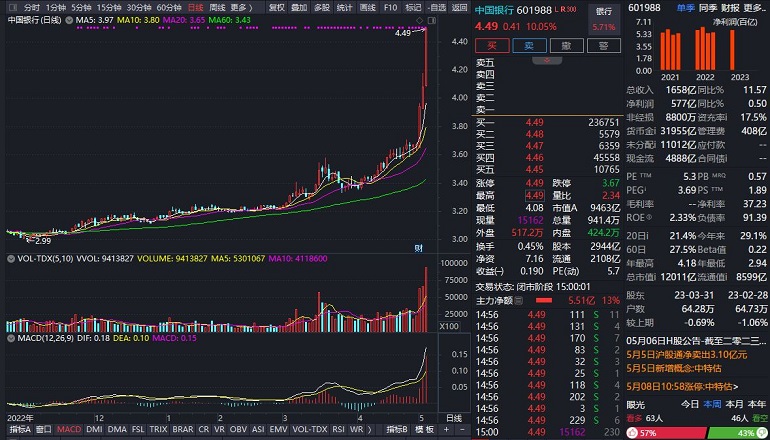This screenshot has width=770, height=440.
Task: Select the 本周 sentiment tab
Action: coord(711,405)
